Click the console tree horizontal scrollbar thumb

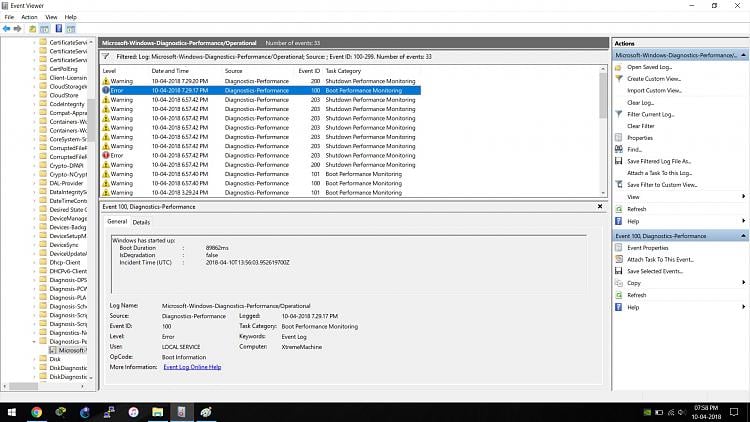pyautogui.click(x=24, y=386)
